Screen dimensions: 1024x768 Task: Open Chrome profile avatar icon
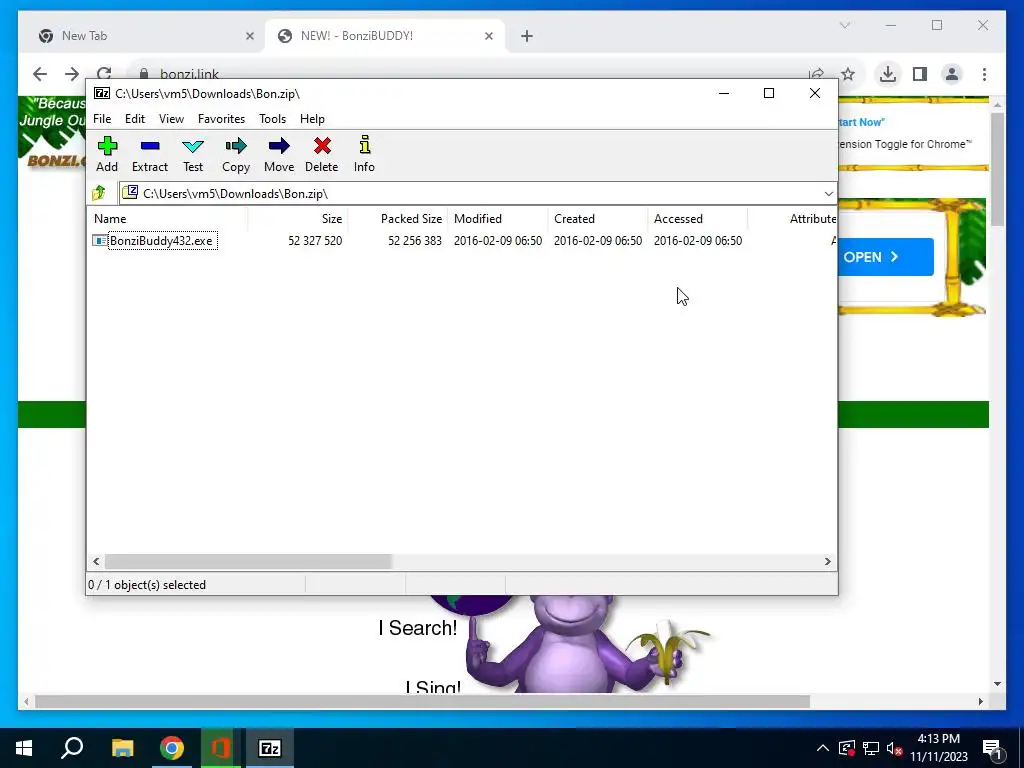click(952, 74)
